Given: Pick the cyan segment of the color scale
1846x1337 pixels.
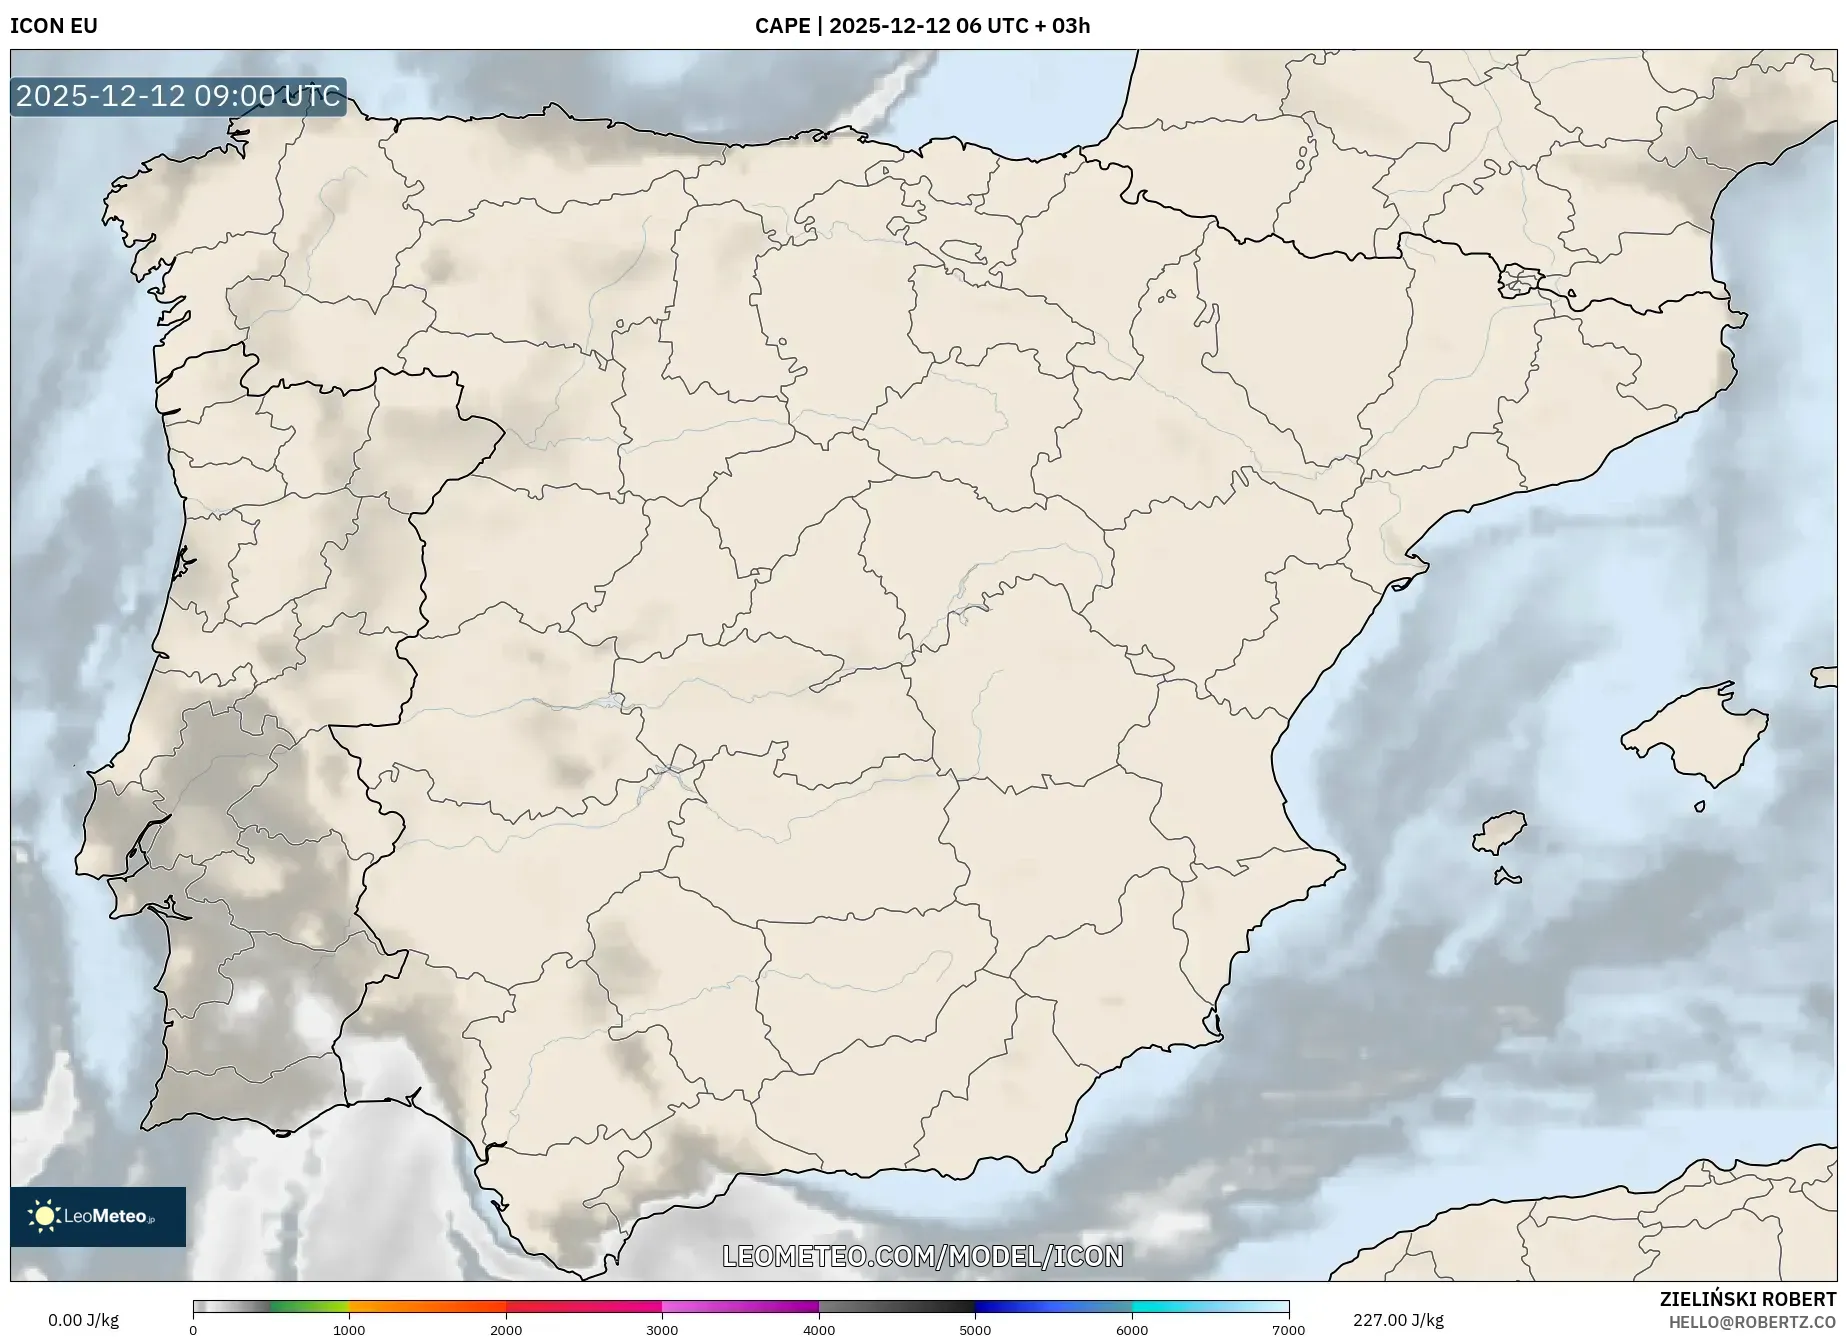Looking at the screenshot, I should (1210, 1306).
